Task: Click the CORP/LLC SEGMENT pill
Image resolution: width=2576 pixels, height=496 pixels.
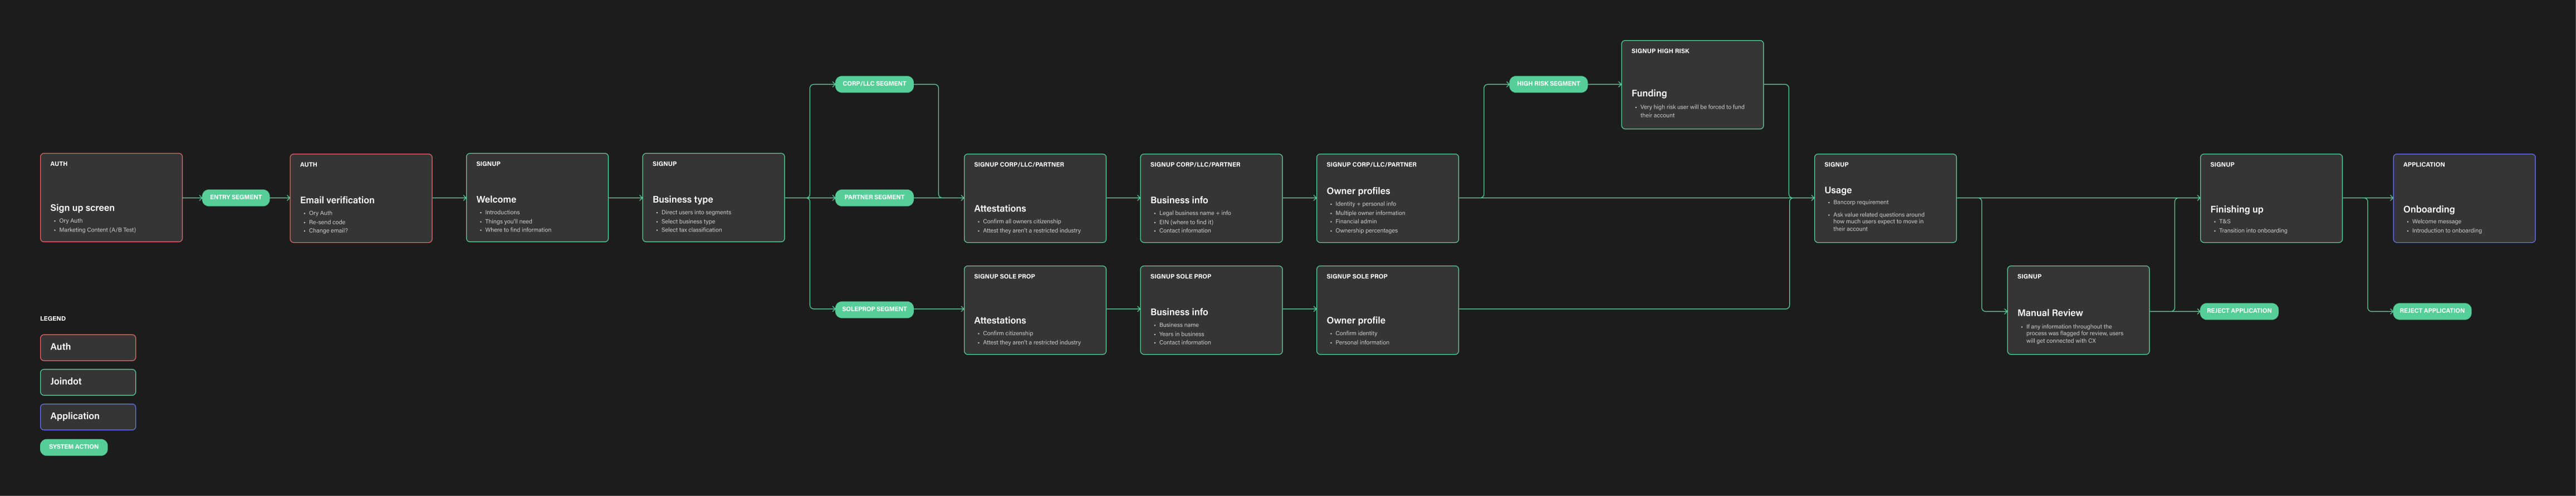Action: click(x=874, y=84)
